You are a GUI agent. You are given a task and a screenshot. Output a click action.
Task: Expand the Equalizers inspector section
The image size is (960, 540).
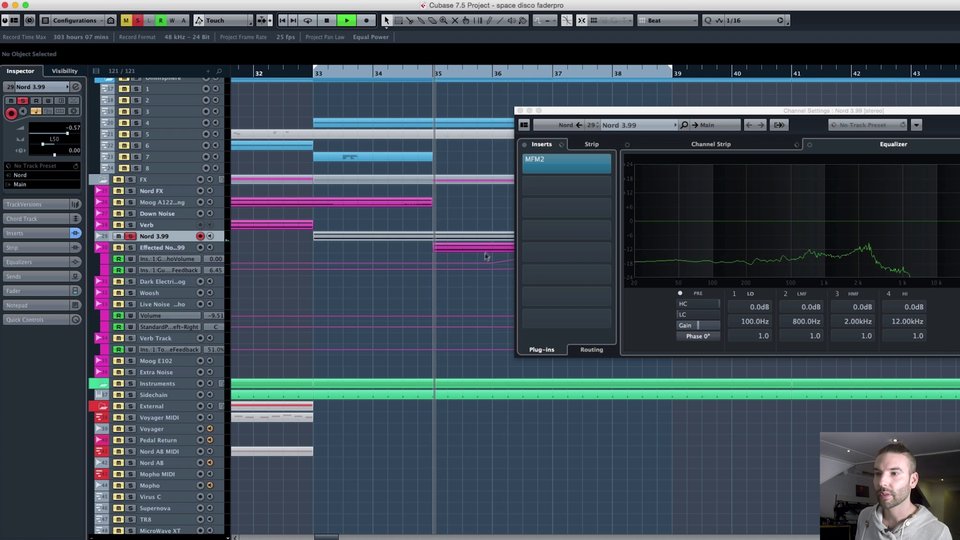(42, 262)
